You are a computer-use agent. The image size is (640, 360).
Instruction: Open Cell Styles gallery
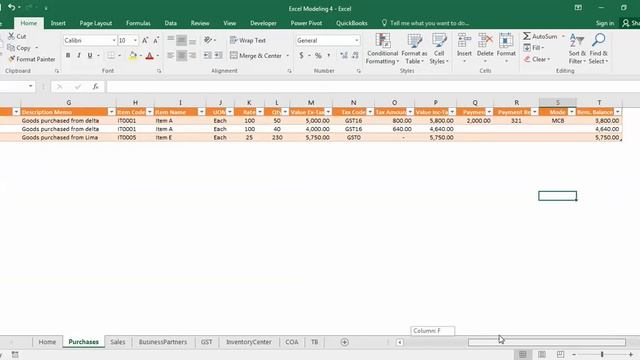(x=439, y=49)
